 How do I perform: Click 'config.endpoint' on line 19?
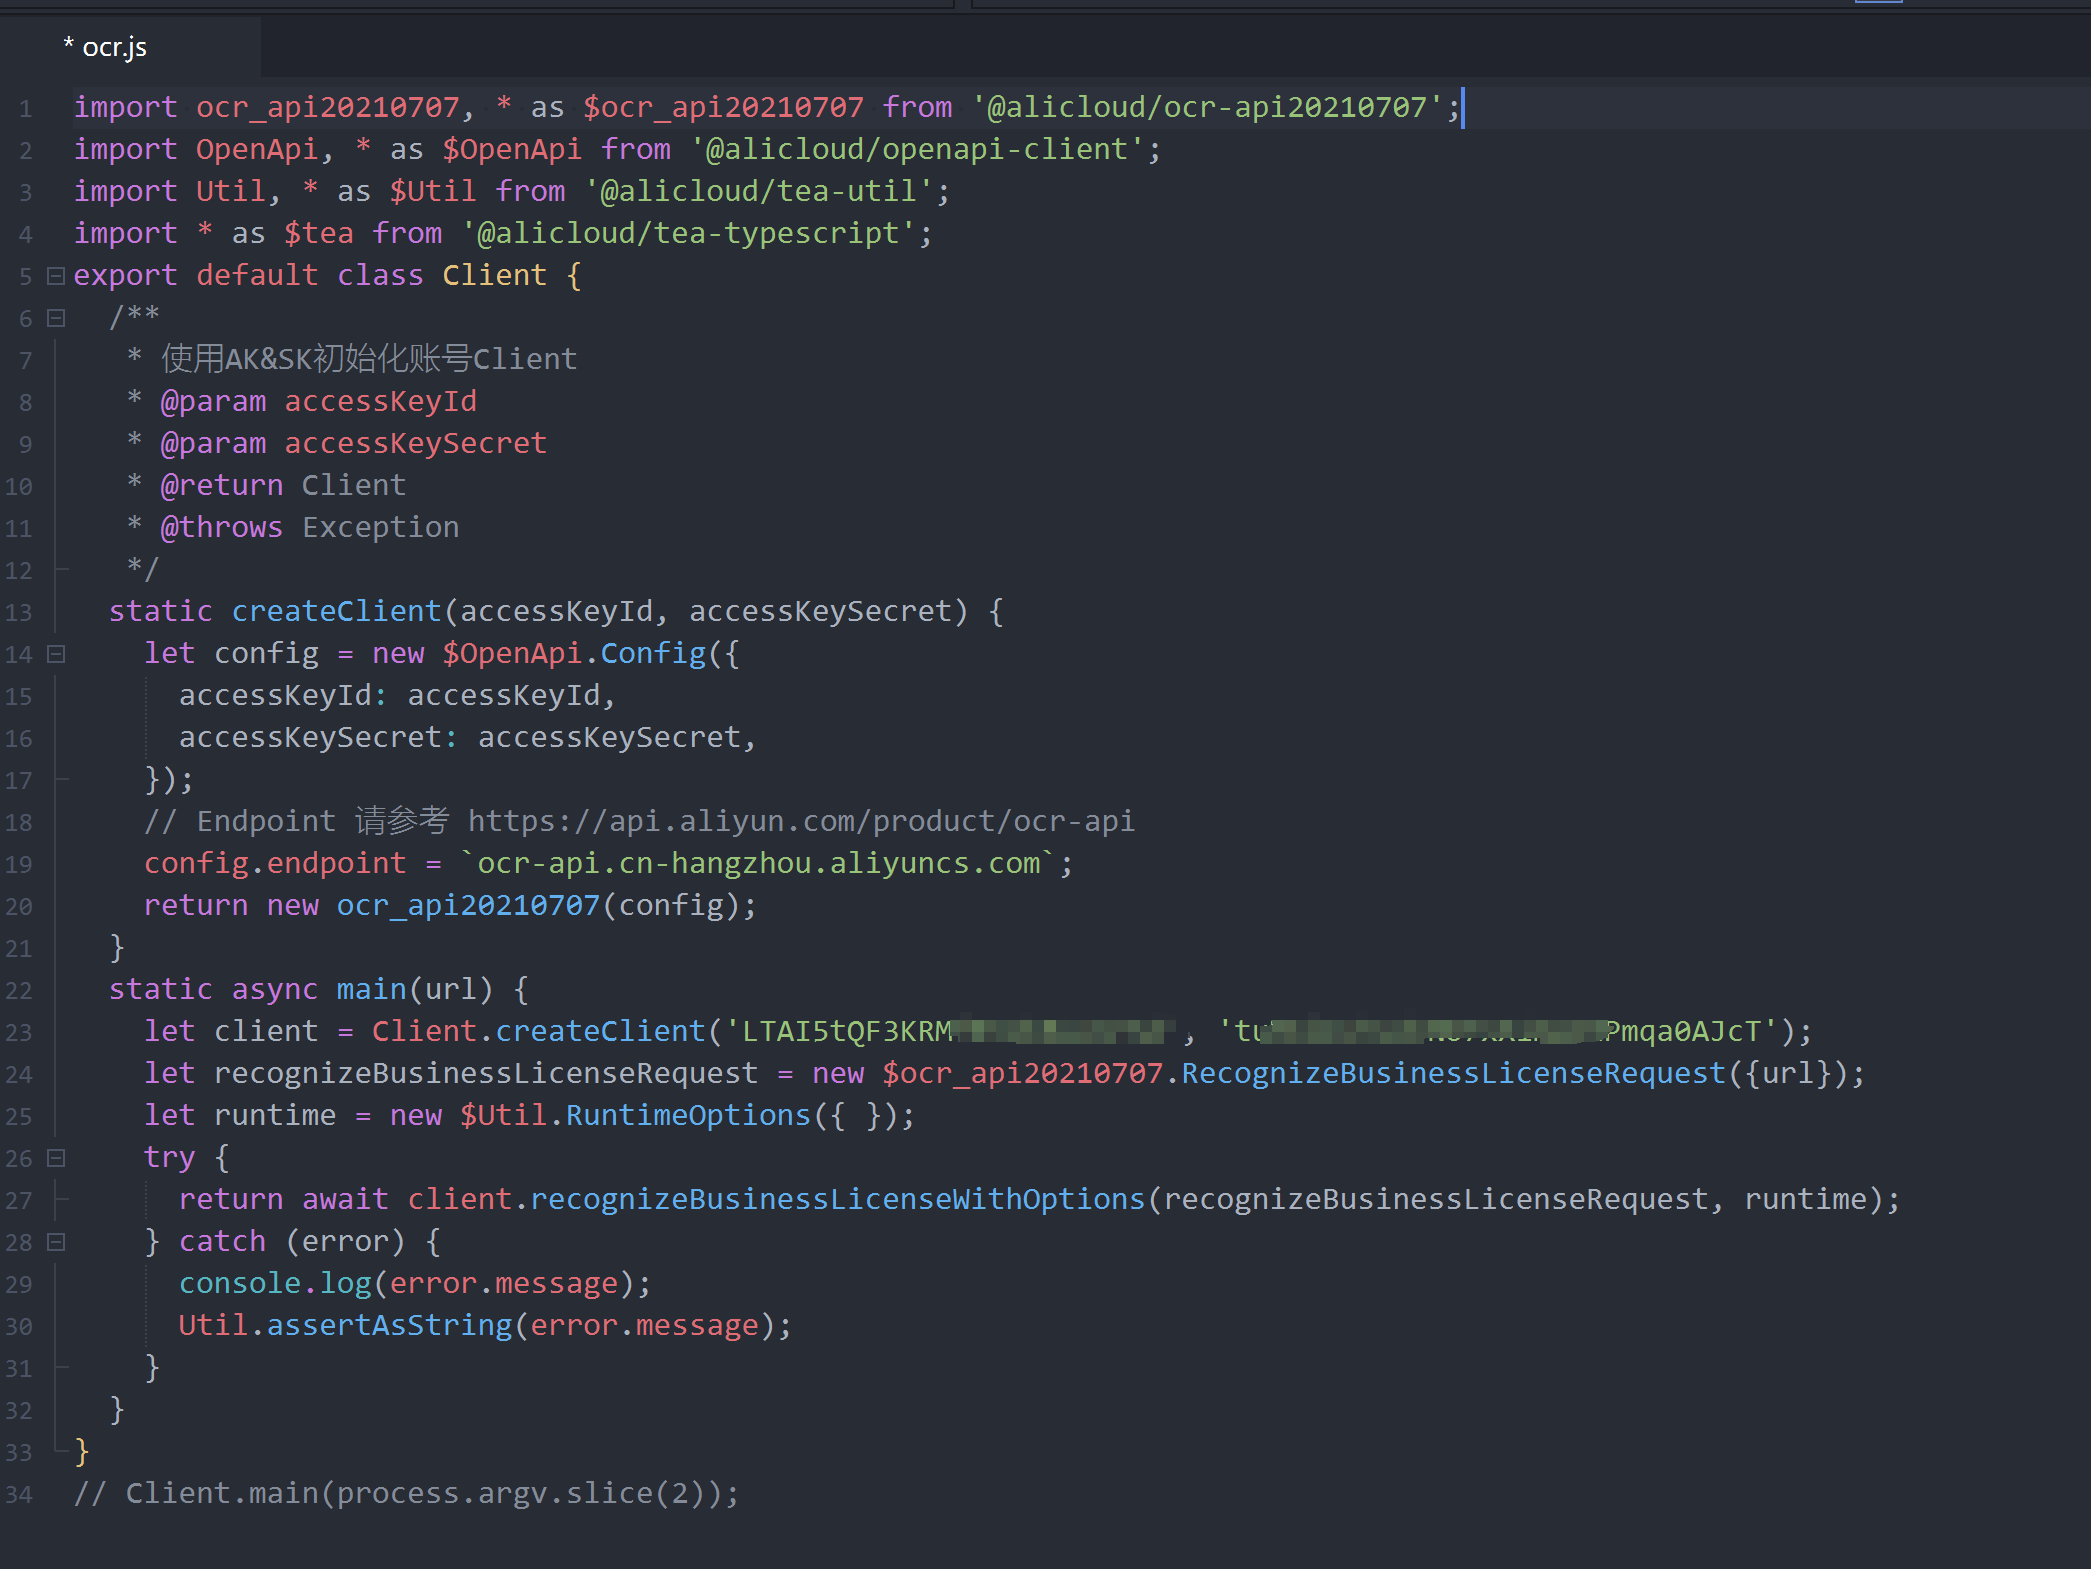(x=275, y=863)
